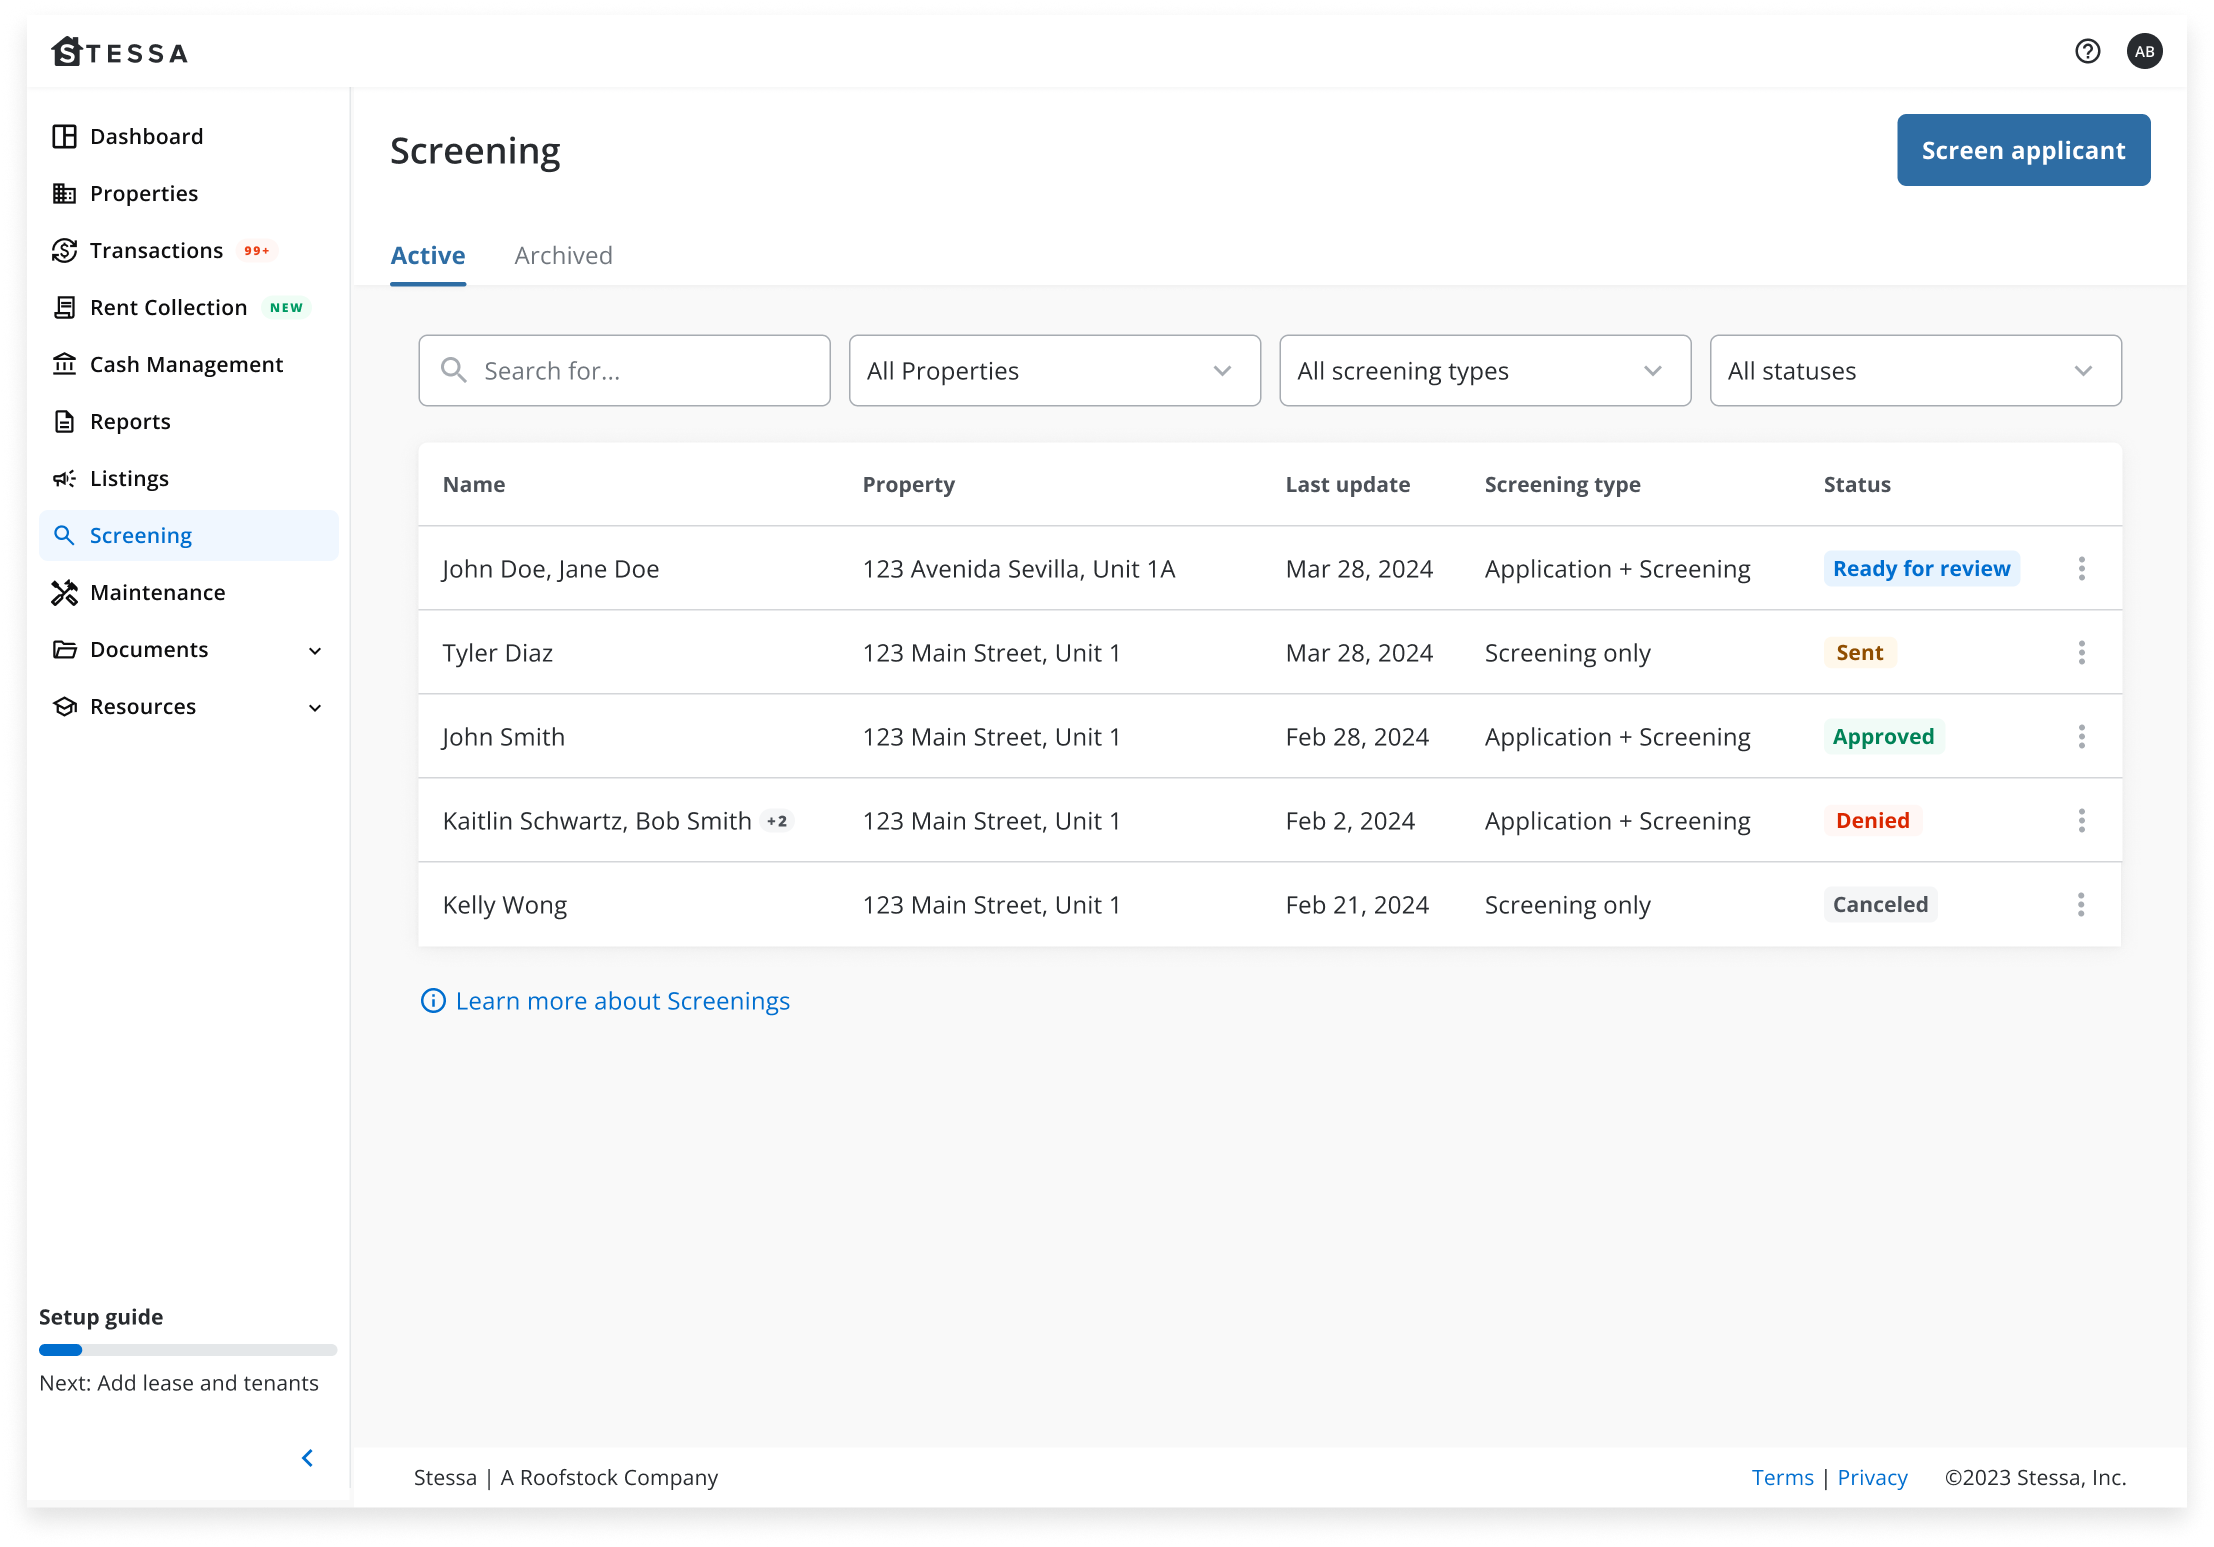Expand the Resources menu section

315,708
